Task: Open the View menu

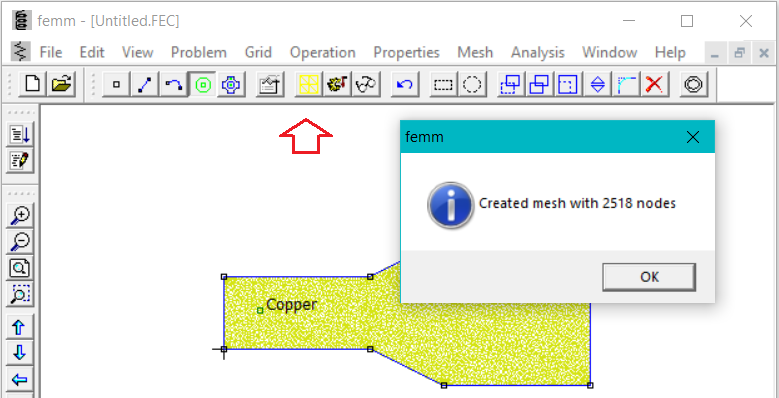Action: click(138, 53)
